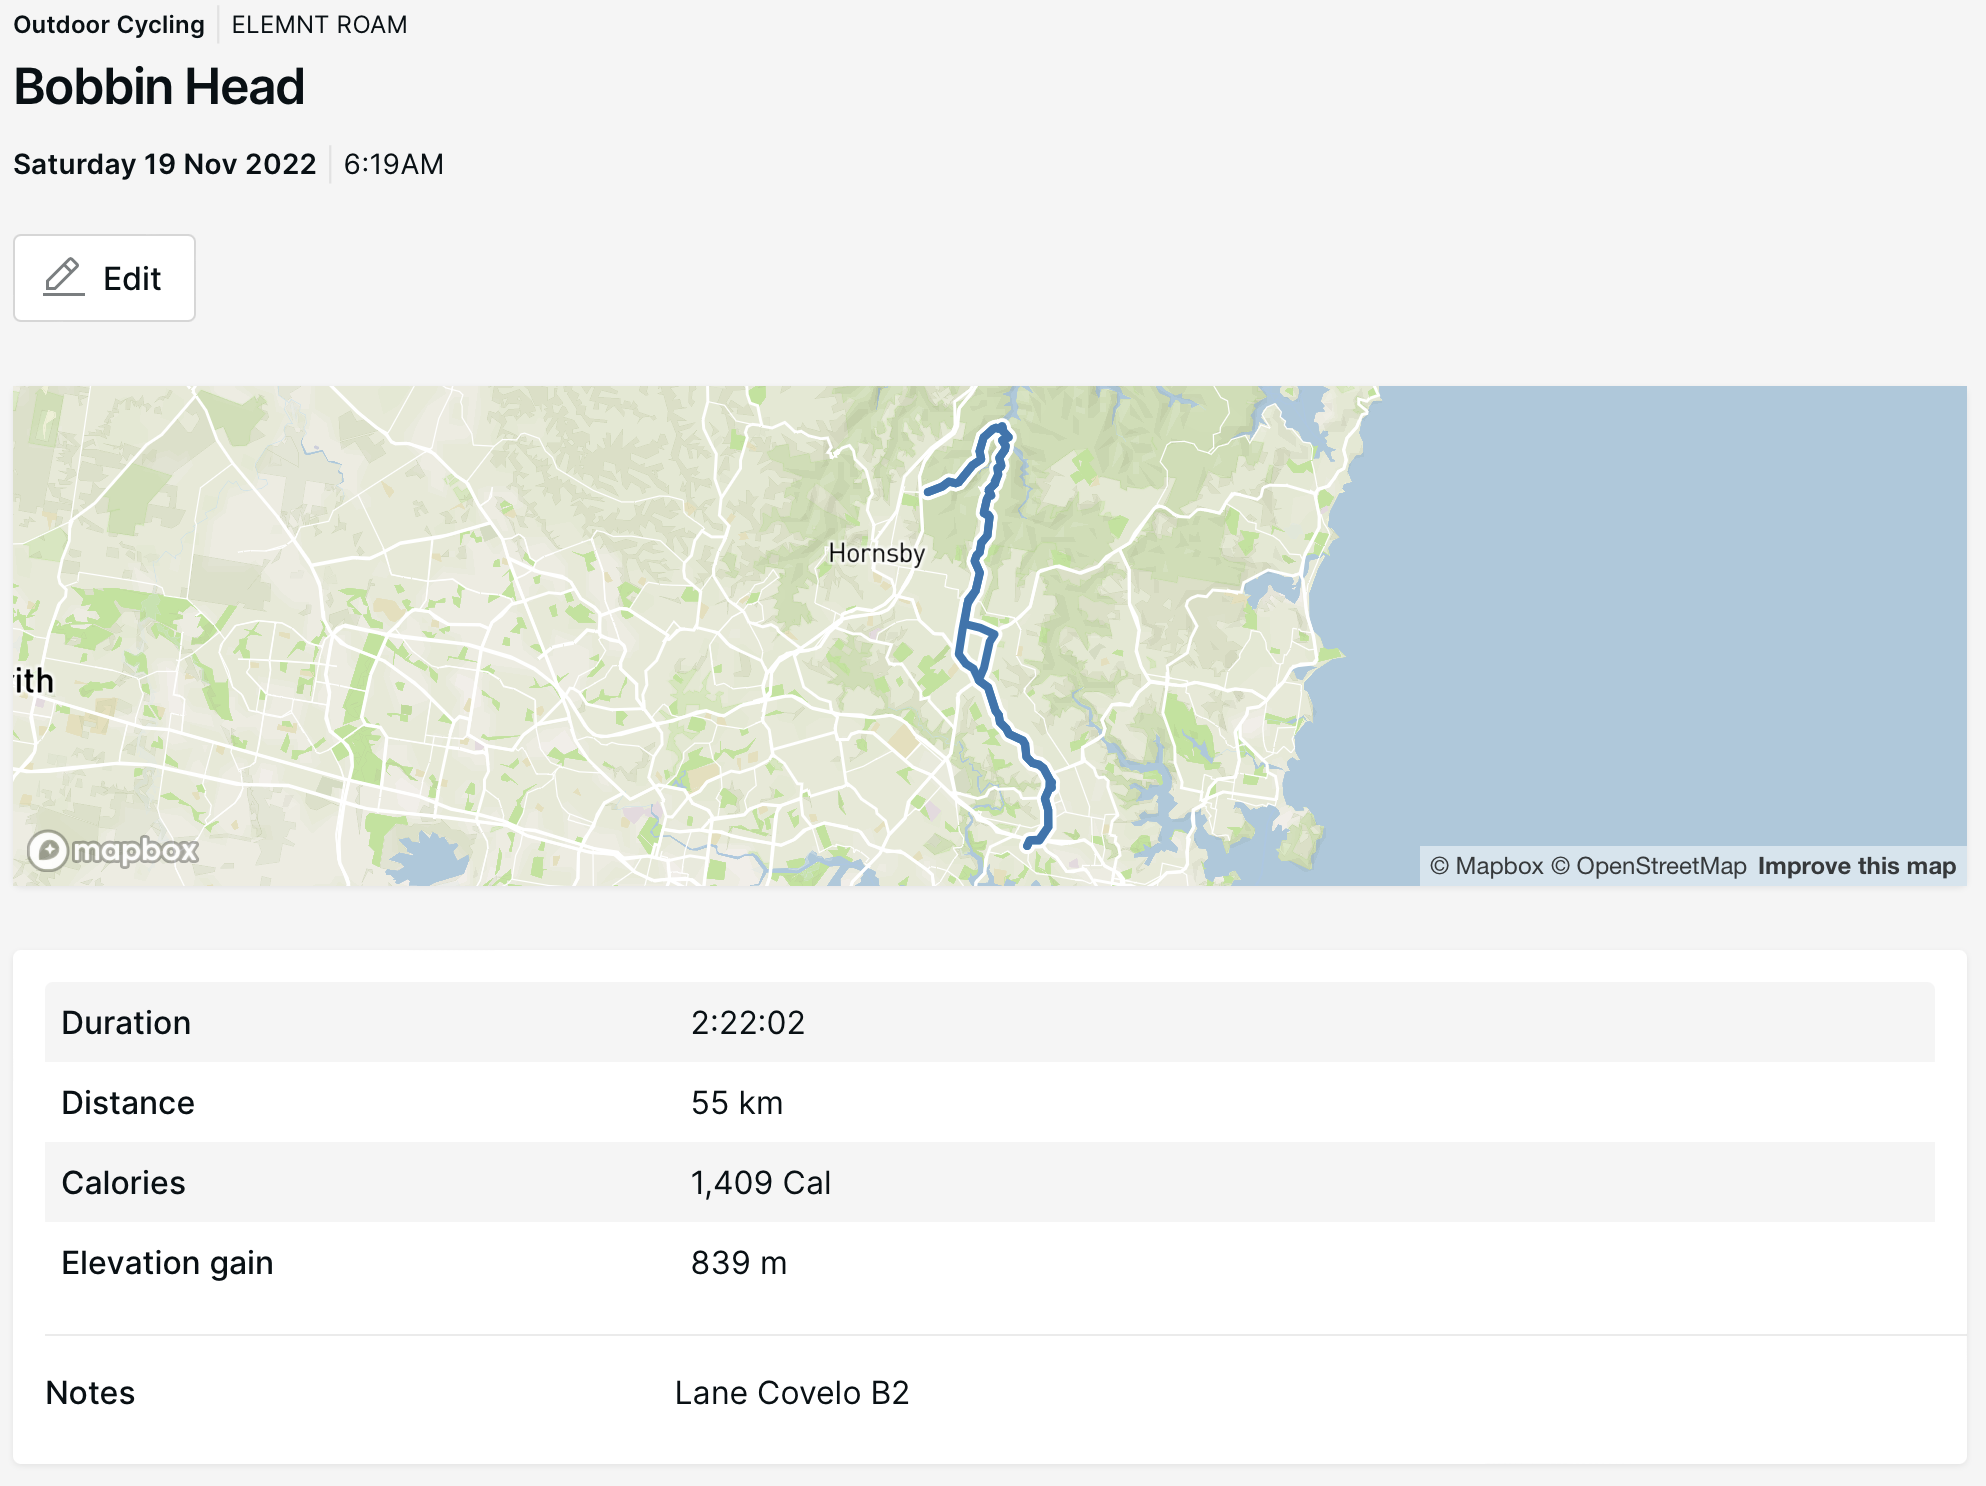This screenshot has height=1486, width=1986.
Task: Select the Elevation gain value 839 m
Action: pos(738,1263)
